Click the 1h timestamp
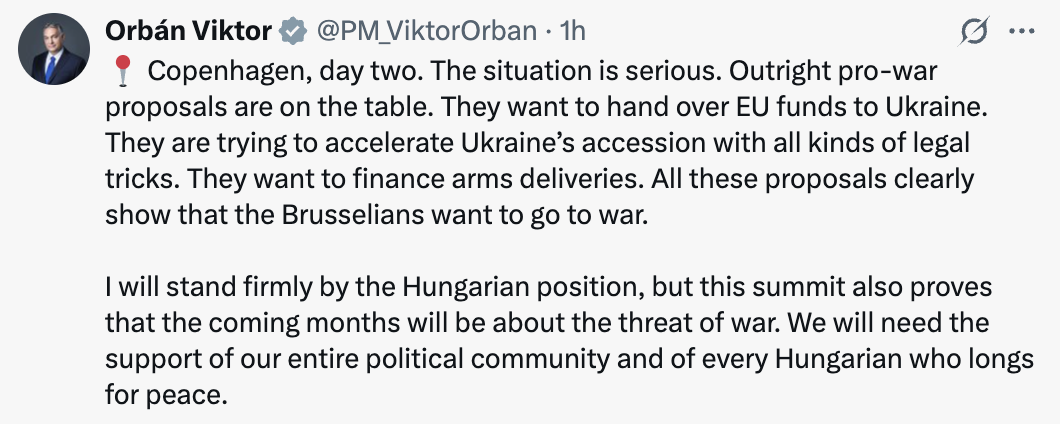 tap(573, 32)
